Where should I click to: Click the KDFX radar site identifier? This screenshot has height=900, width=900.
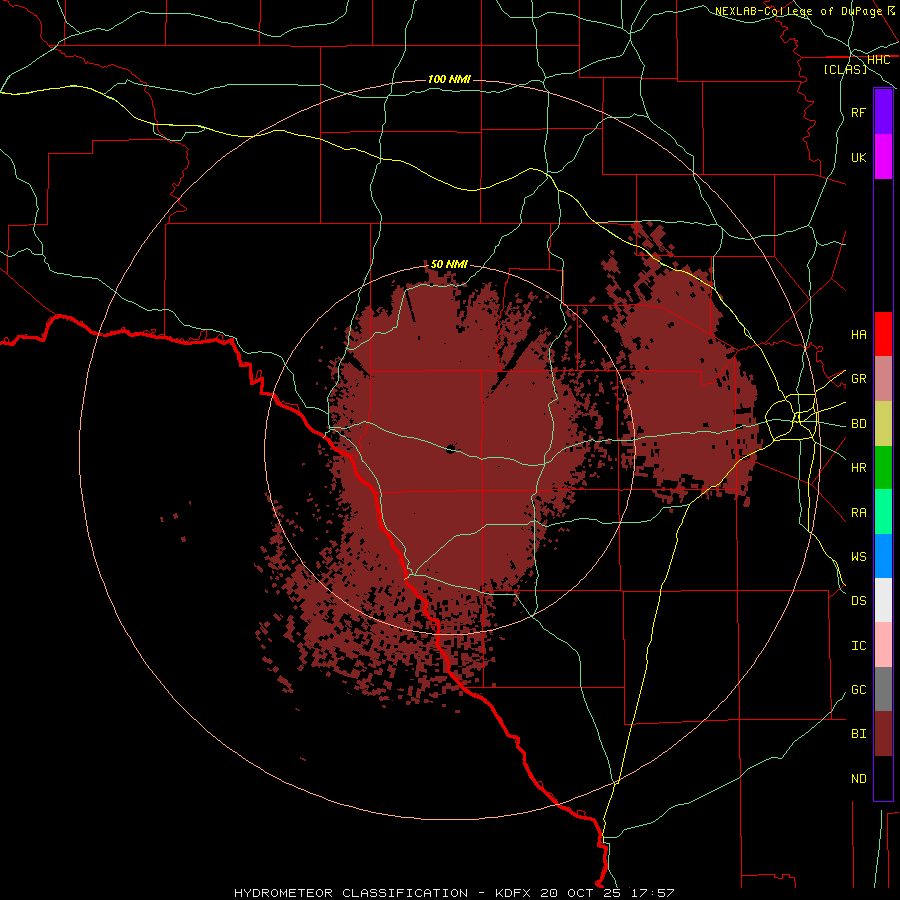pyautogui.click(x=513, y=893)
